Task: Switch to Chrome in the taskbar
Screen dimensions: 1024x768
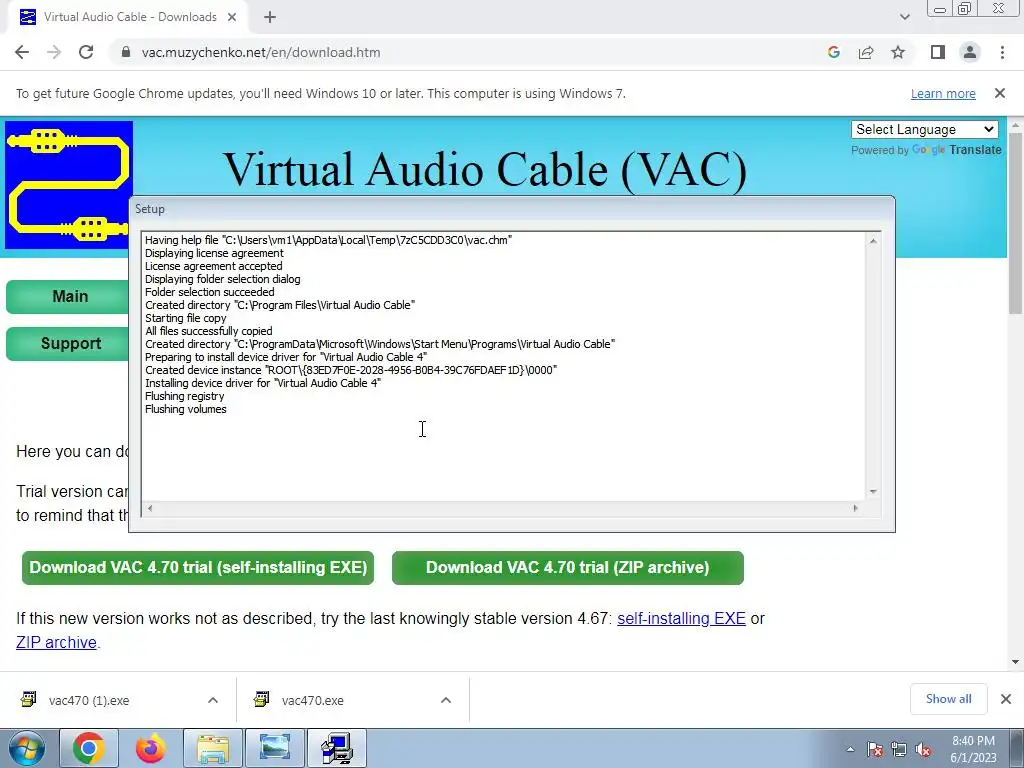Action: [89, 748]
